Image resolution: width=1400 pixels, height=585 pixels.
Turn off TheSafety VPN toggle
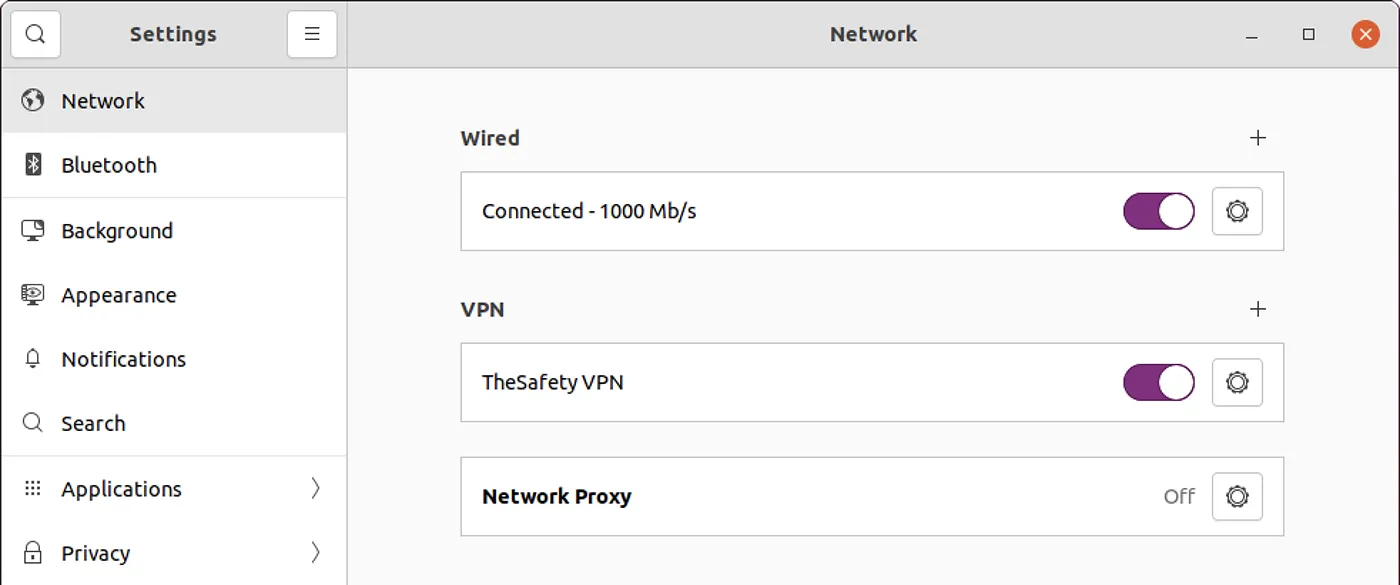1158,382
